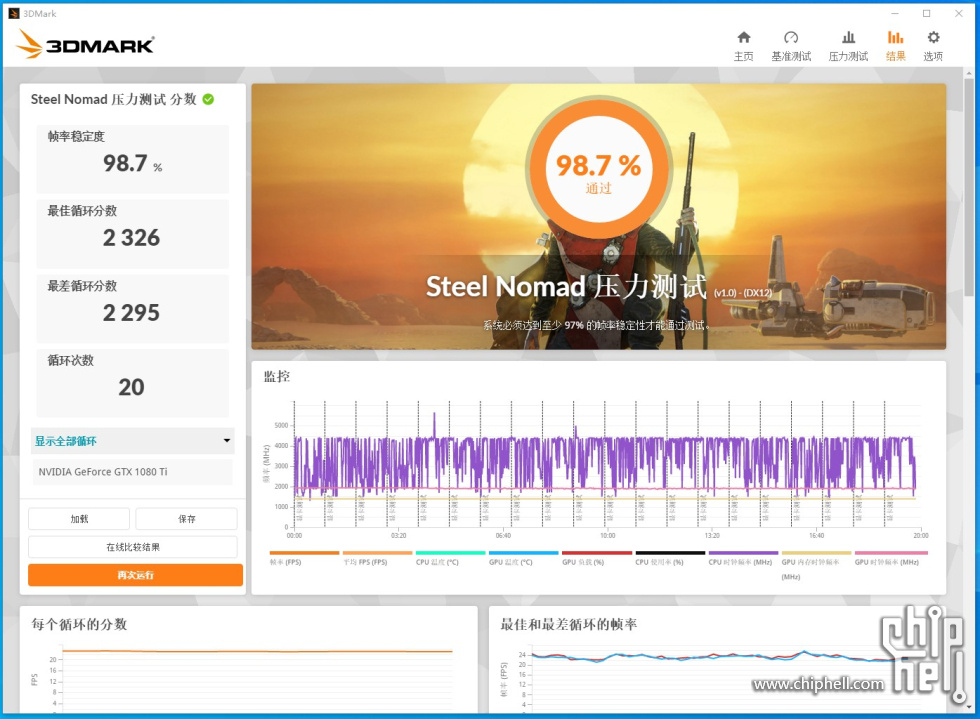Click the dropdown arrow beside 显示全部循环
980x719 pixels.
pos(226,441)
